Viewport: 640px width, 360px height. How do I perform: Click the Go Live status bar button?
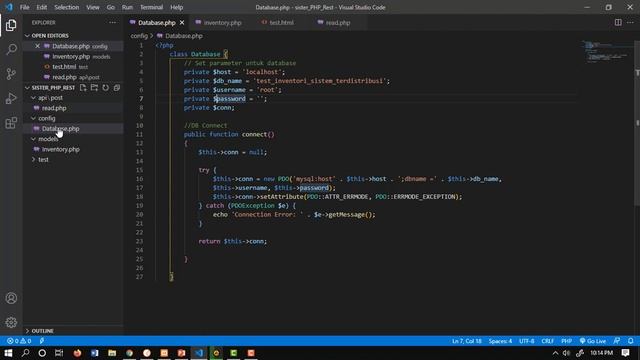pos(593,341)
